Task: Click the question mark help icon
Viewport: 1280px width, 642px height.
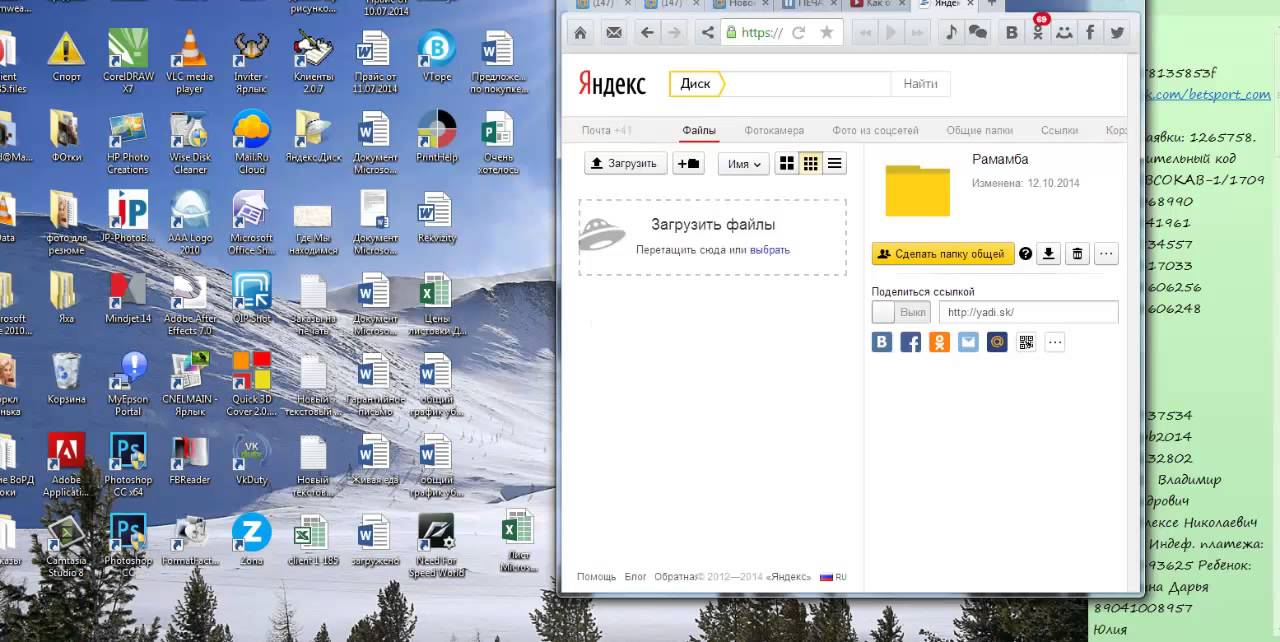Action: click(x=1025, y=254)
